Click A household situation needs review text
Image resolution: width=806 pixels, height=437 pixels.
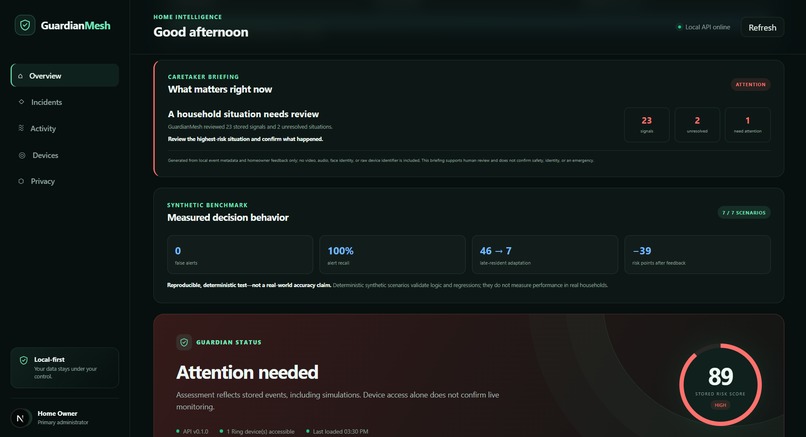[x=243, y=114]
